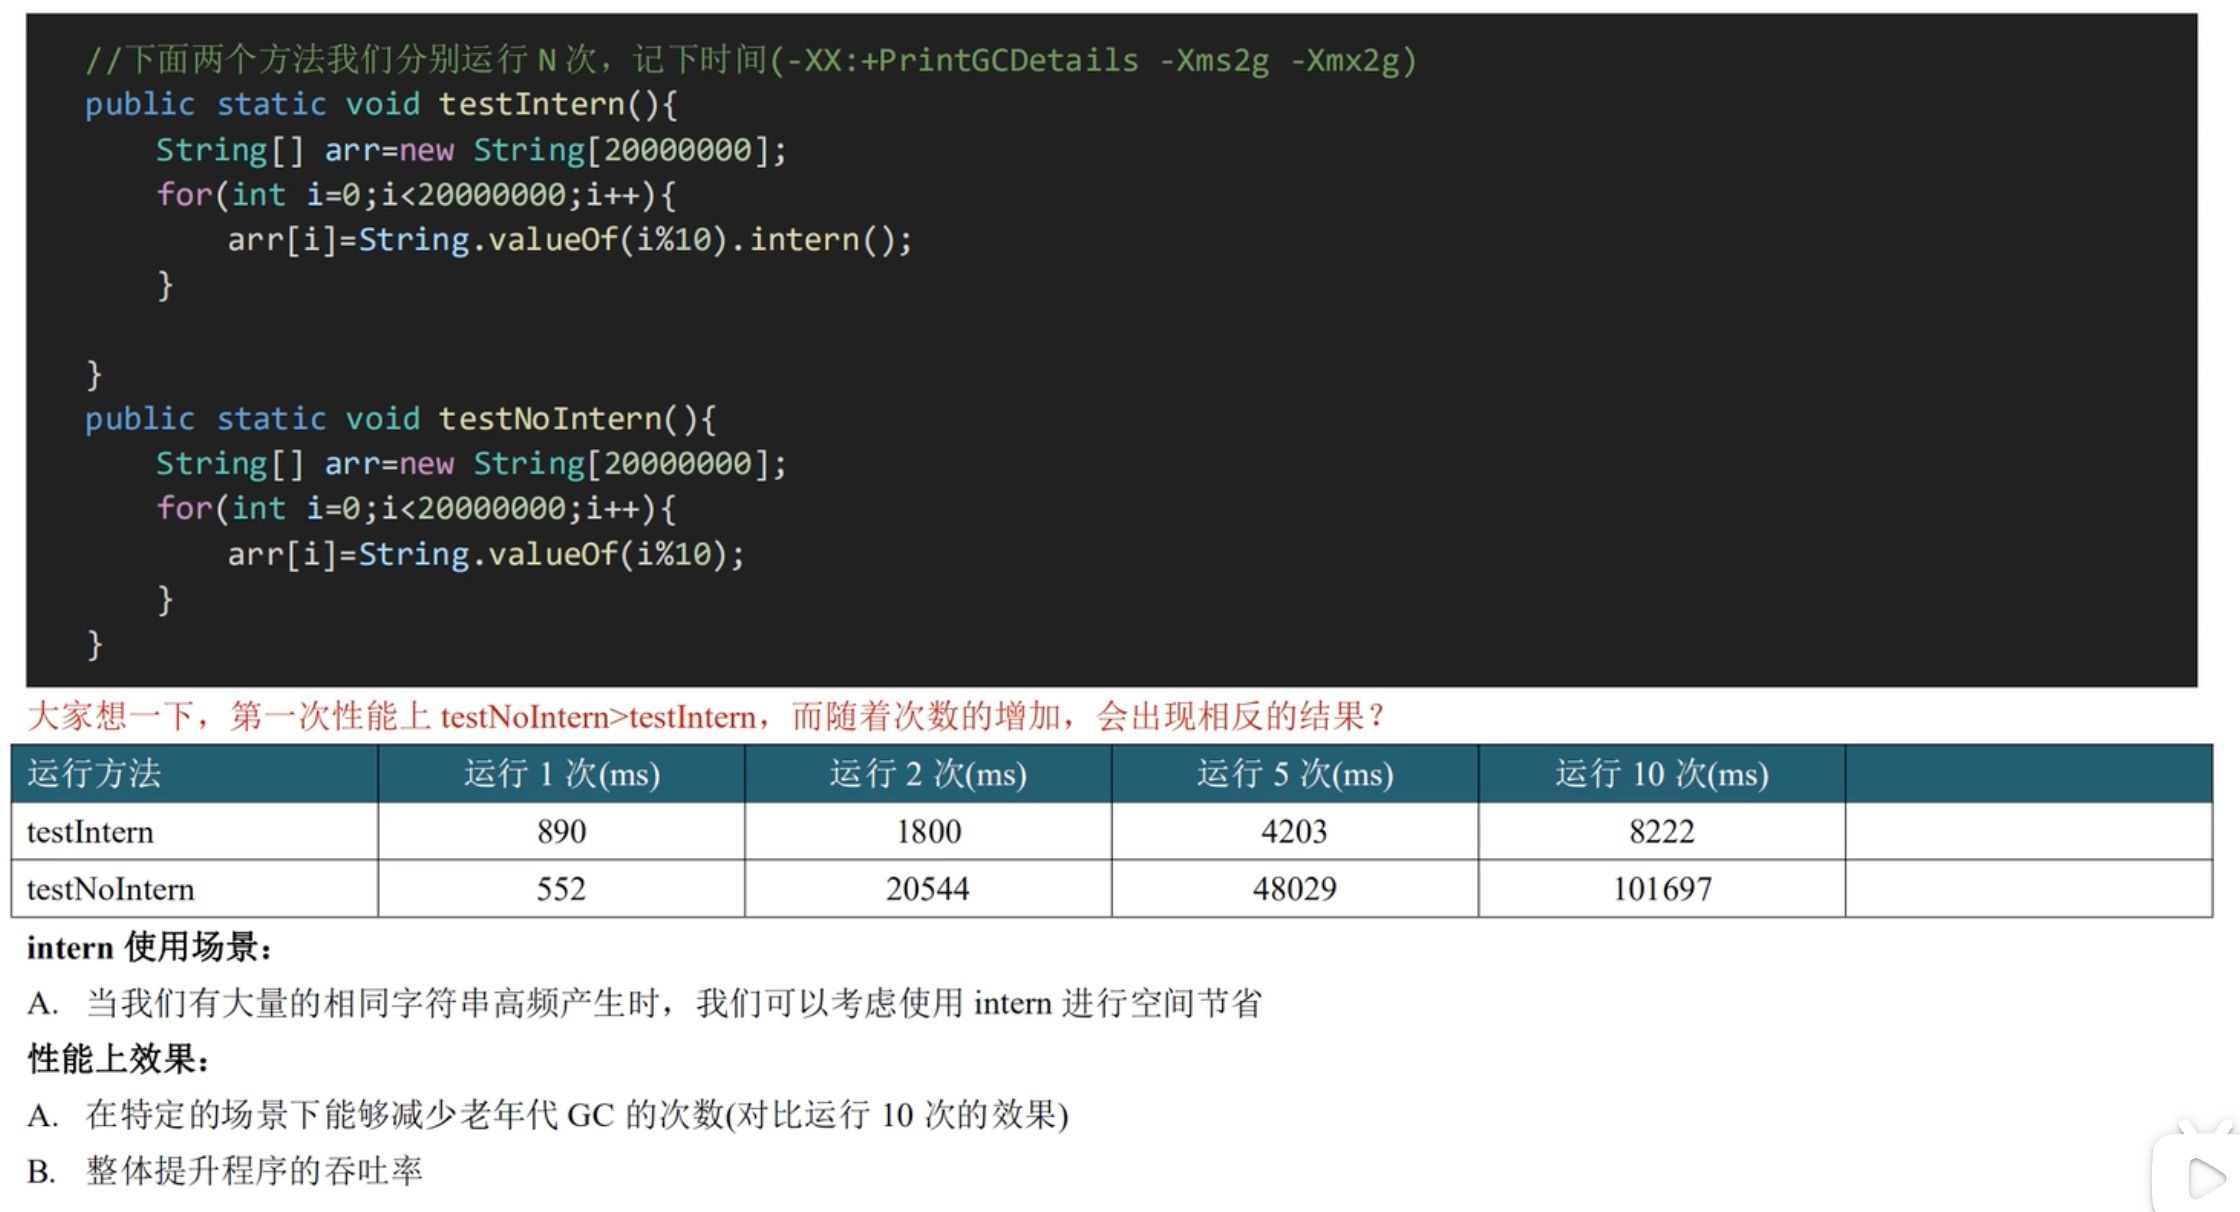Click the for loop line in testNoIntern
Image resolution: width=2240 pixels, height=1212 pixels.
(416, 509)
